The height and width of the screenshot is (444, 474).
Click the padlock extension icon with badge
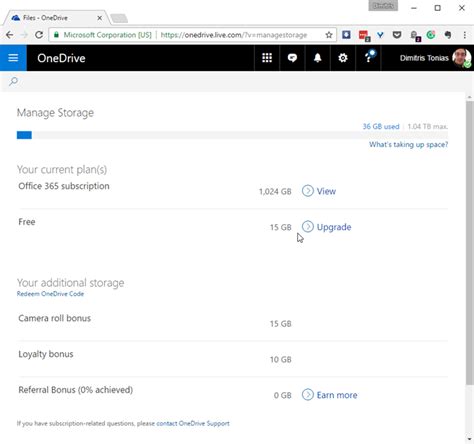point(415,36)
